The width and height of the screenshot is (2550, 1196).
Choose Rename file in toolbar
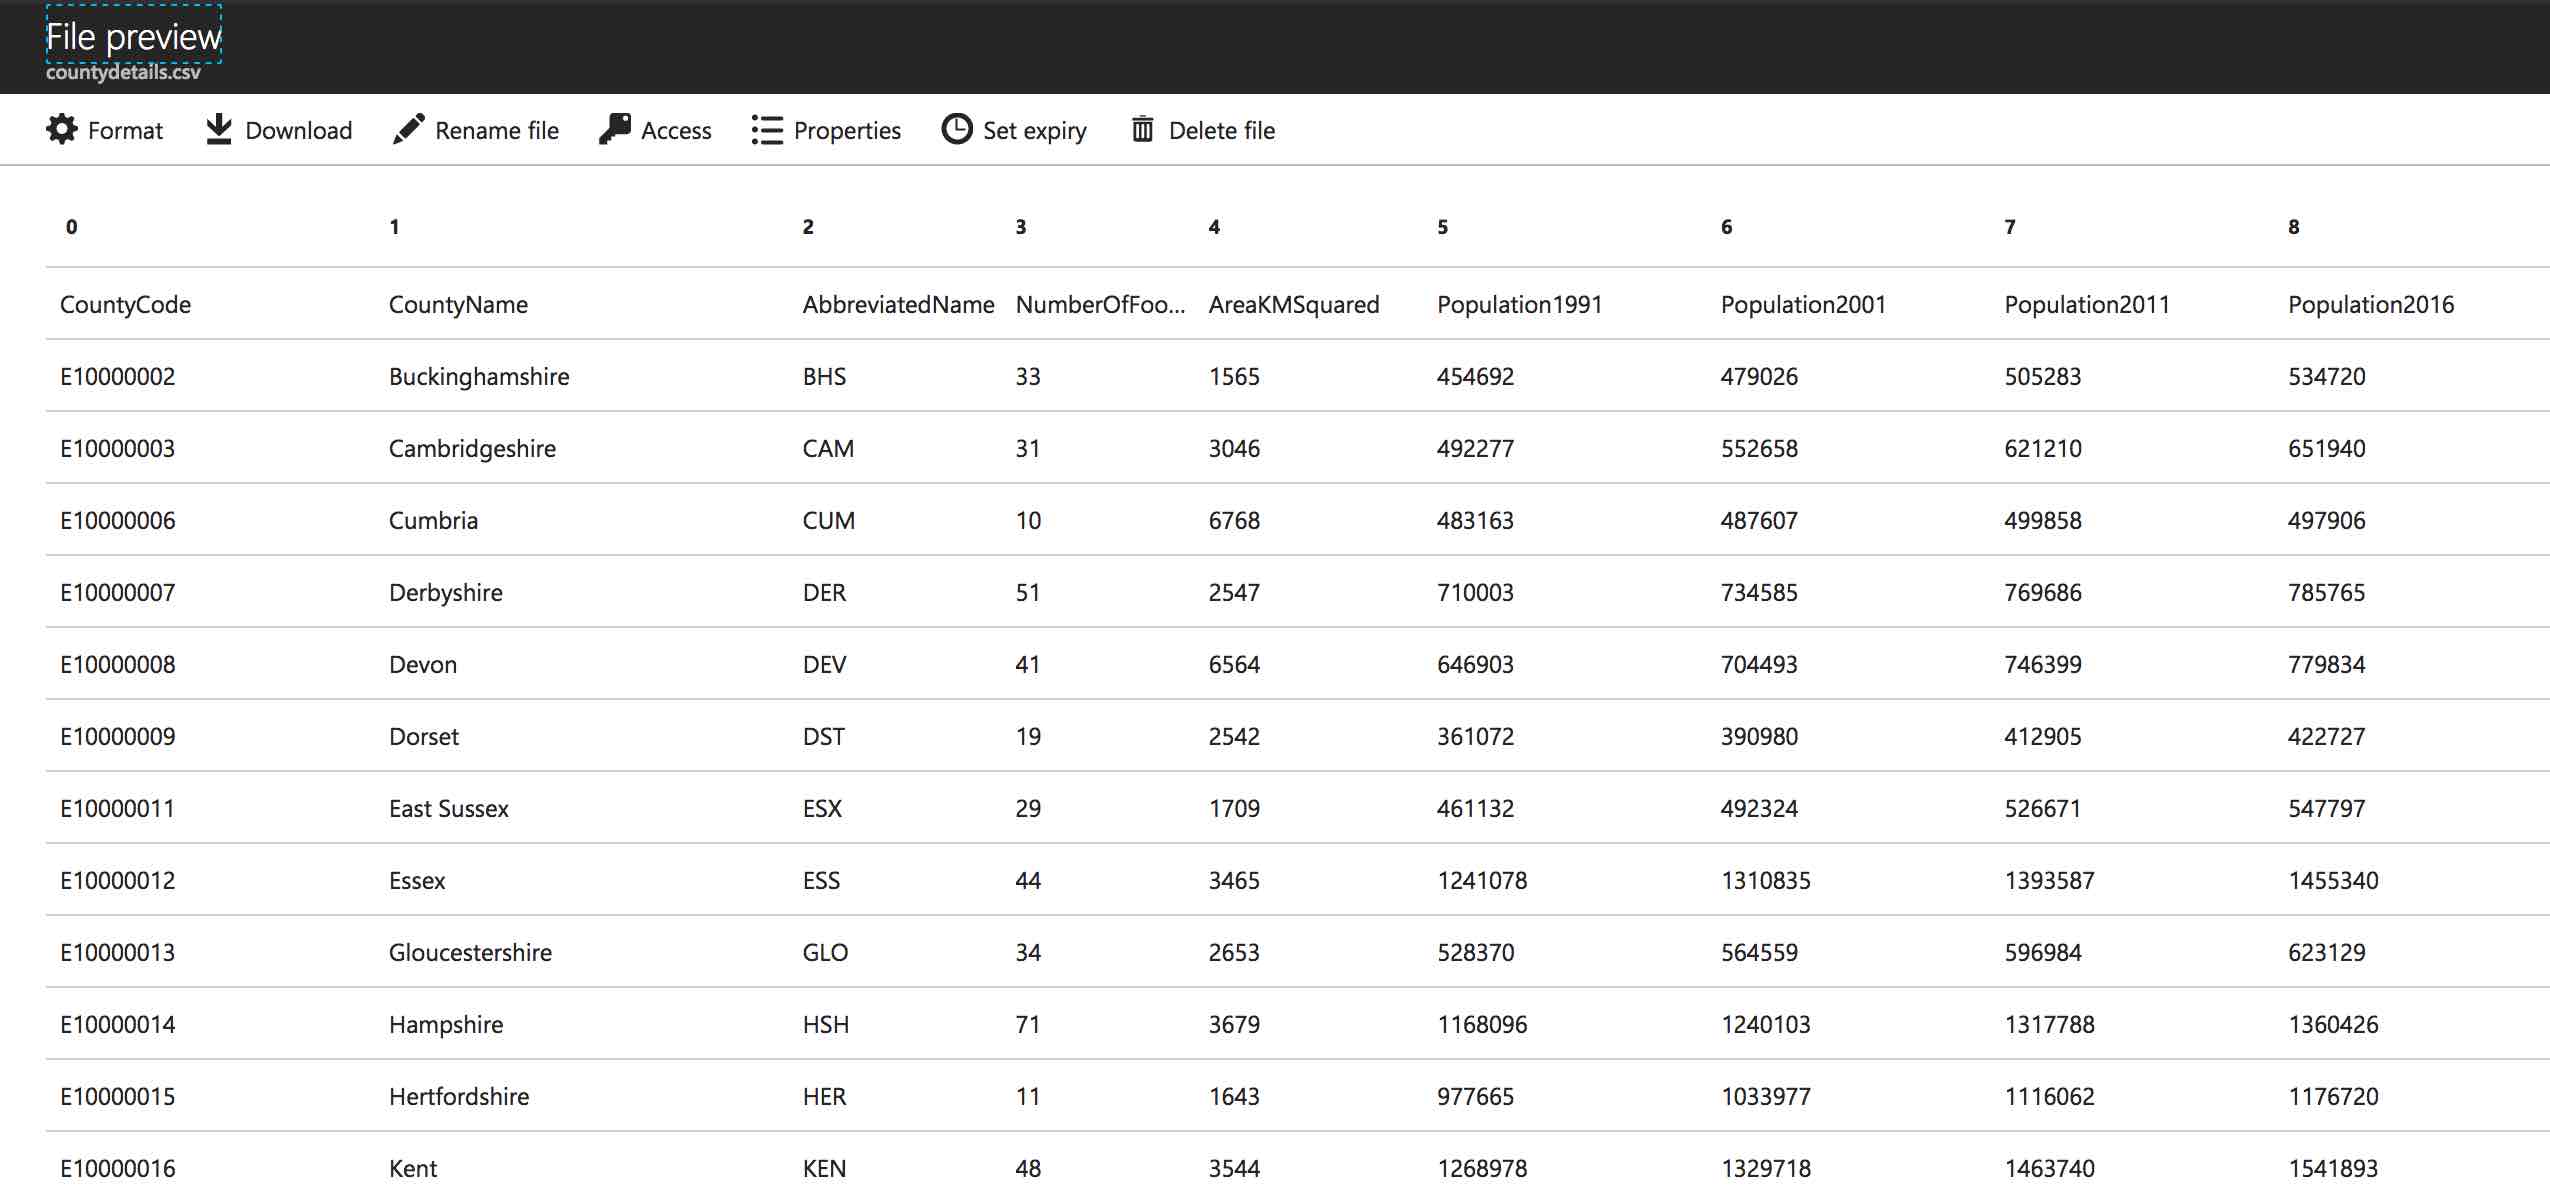(496, 131)
